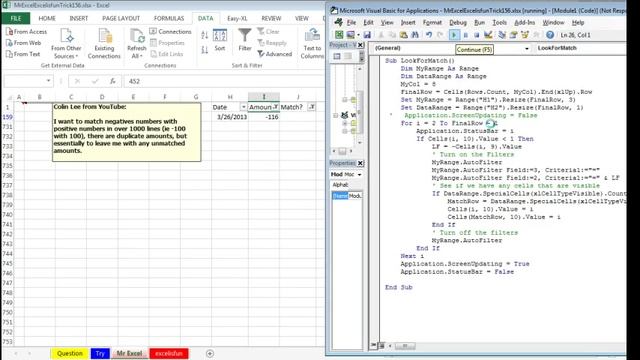Click the Insert Function fx icon
Viewport: 640px width, 360px height.
[x=113, y=81]
